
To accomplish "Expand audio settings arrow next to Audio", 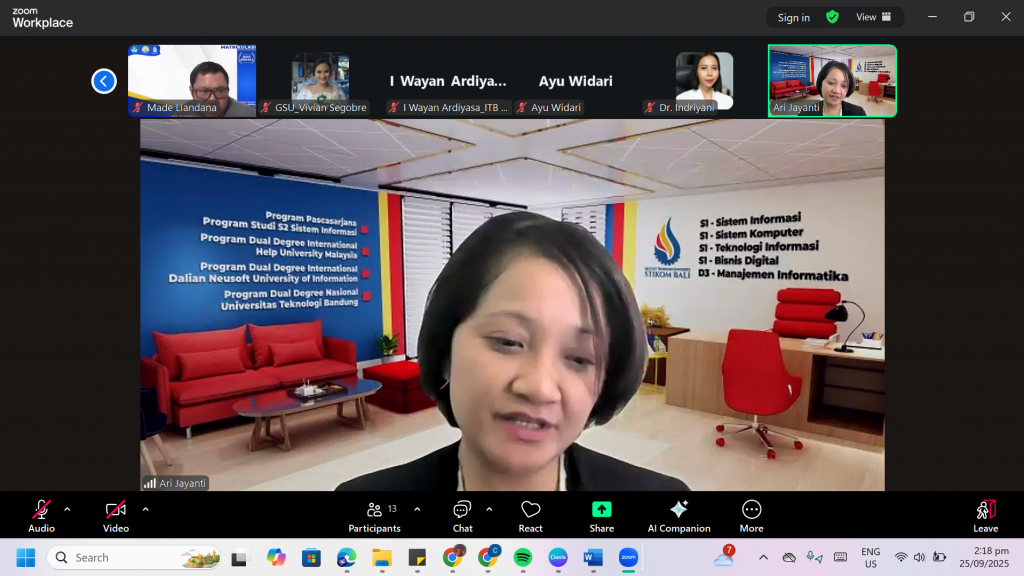I will click(x=67, y=509).
